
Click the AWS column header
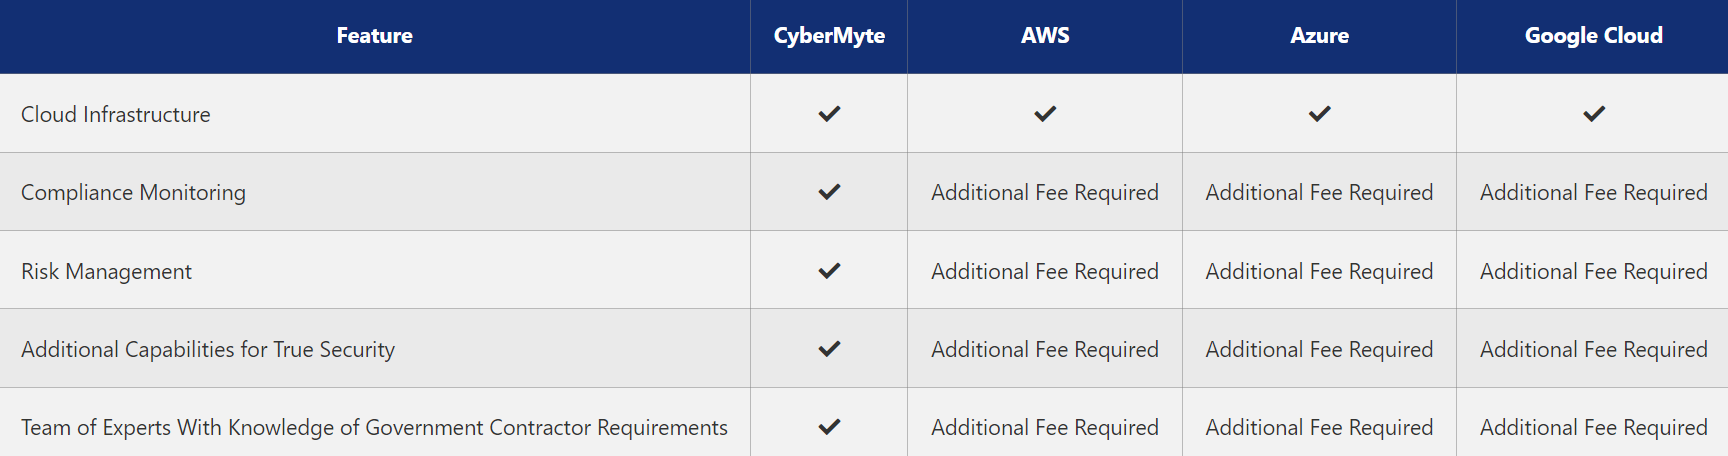(x=1045, y=36)
